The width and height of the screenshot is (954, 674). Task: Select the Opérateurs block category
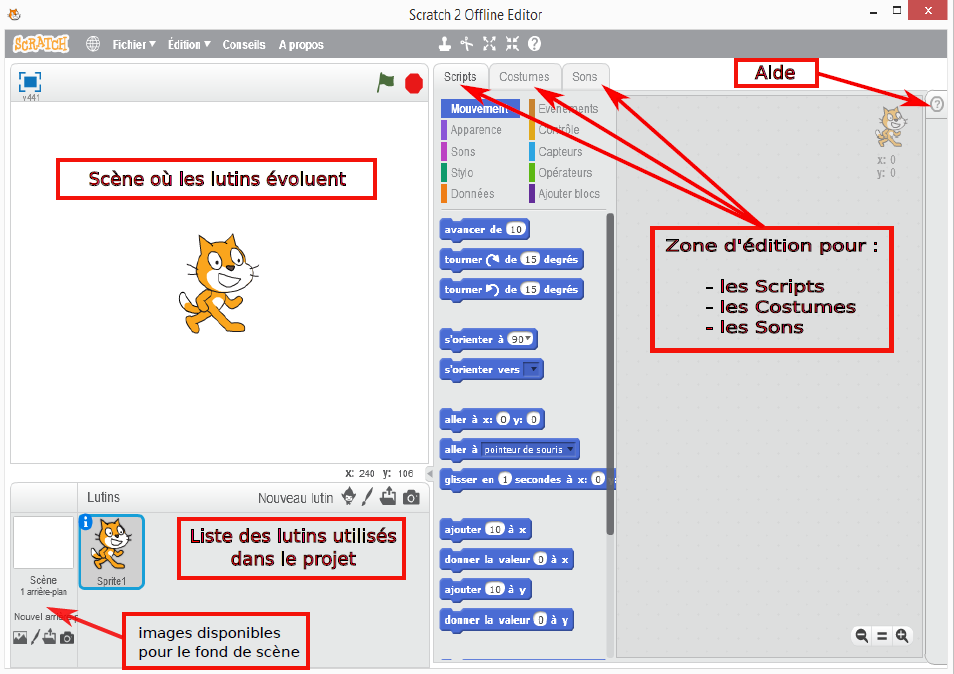pyautogui.click(x=565, y=173)
